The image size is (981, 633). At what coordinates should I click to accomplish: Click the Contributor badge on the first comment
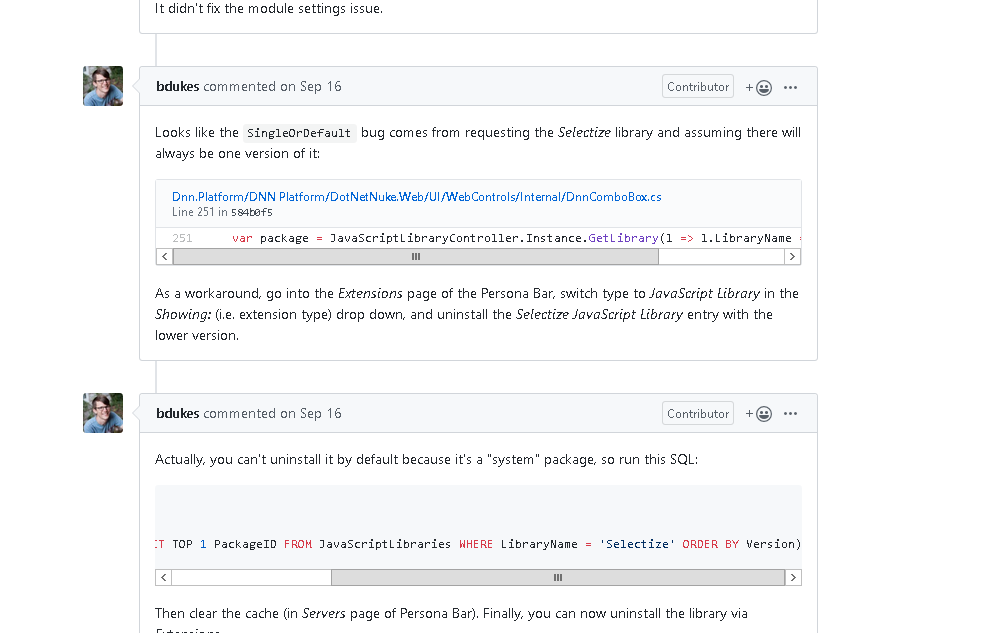pos(697,86)
